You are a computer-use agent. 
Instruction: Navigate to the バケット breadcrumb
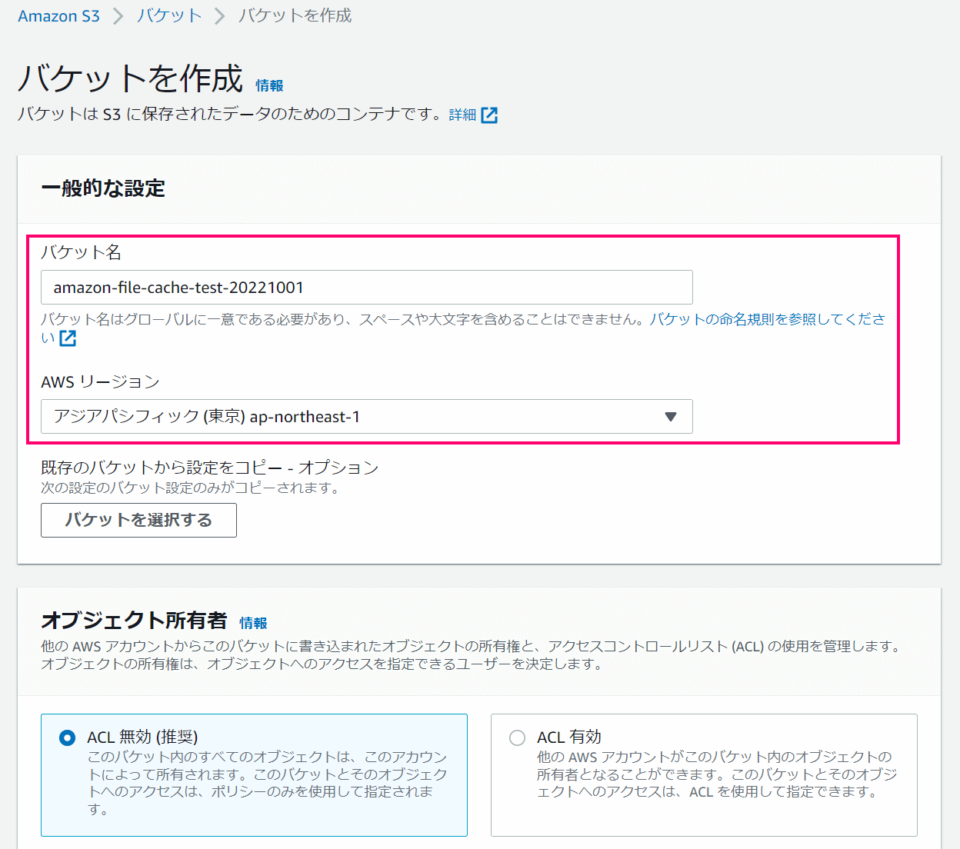coord(168,16)
